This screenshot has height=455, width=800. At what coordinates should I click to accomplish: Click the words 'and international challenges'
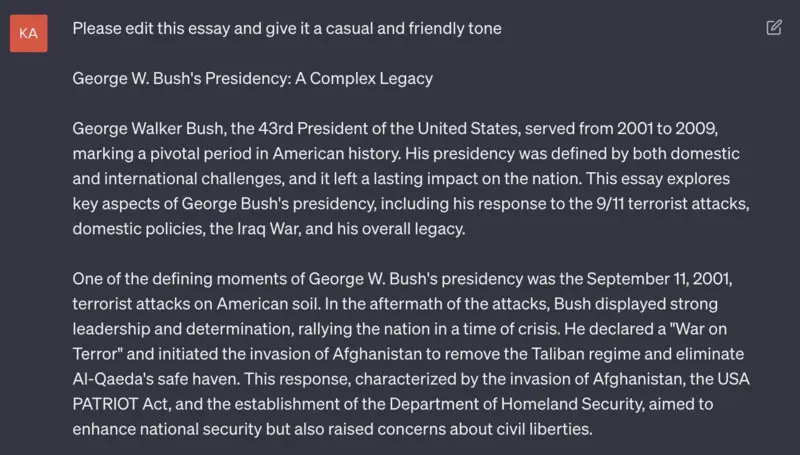click(178, 179)
